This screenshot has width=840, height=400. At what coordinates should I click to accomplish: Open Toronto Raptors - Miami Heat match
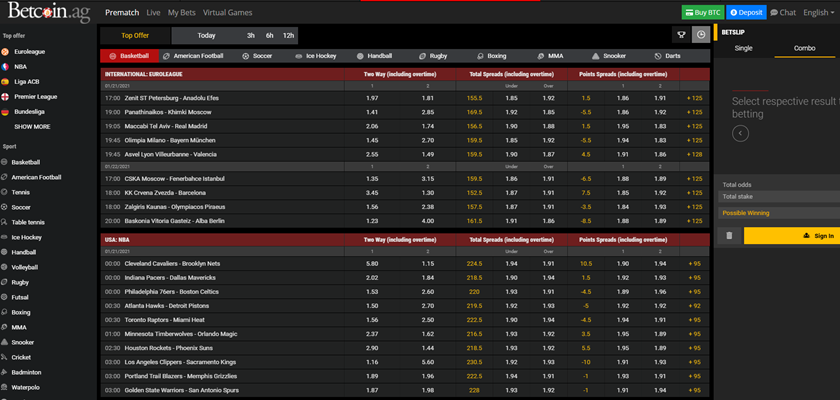click(x=166, y=320)
